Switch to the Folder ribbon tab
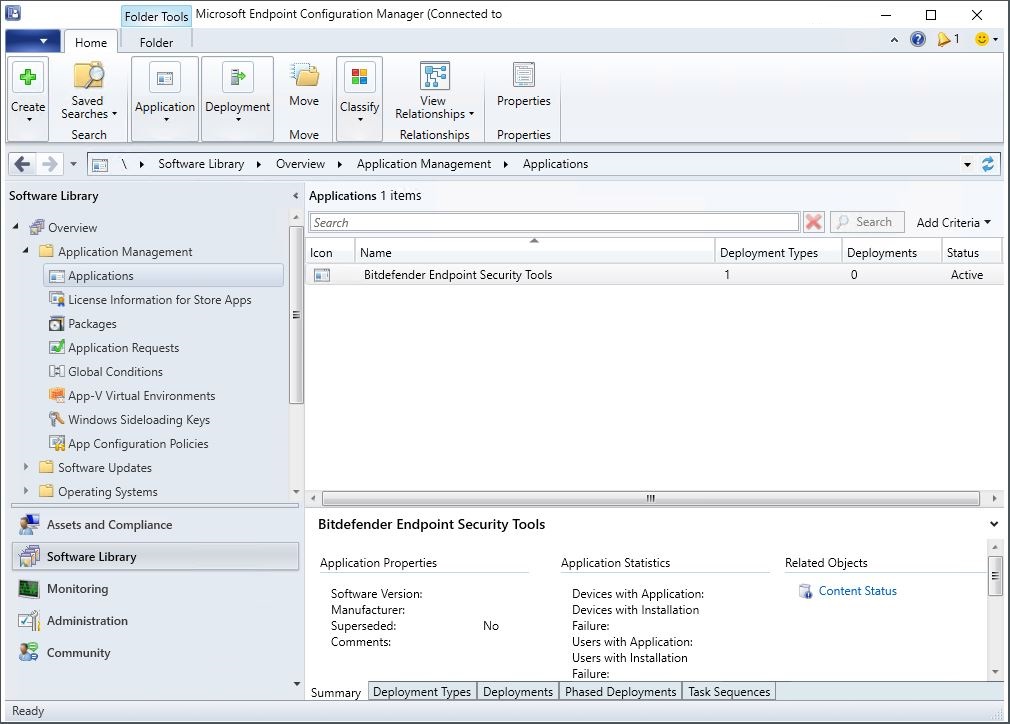 [x=155, y=43]
